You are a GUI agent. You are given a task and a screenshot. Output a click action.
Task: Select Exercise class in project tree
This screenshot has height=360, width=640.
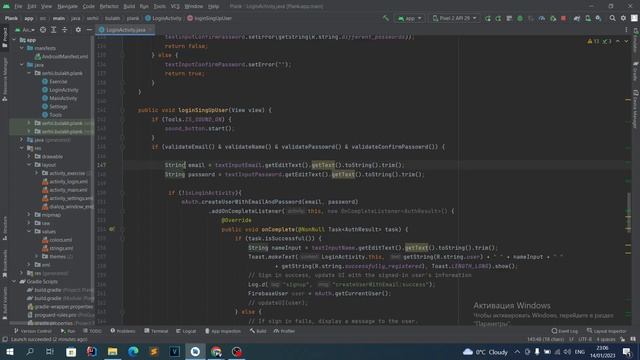tap(55, 82)
